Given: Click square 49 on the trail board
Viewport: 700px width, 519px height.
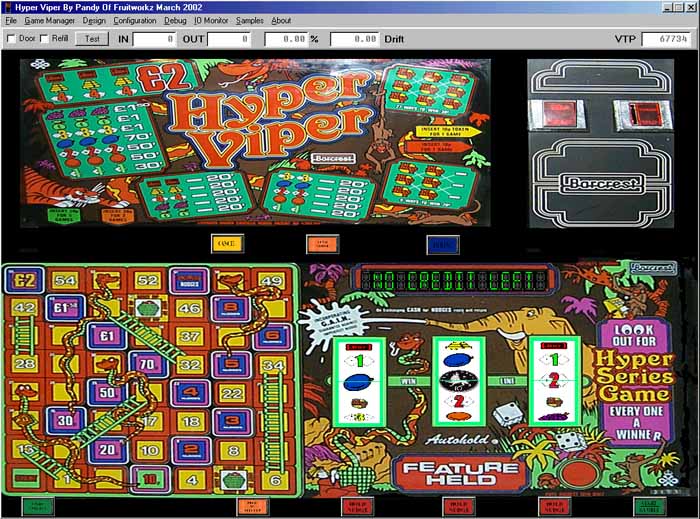Looking at the screenshot, I should pos(271,281).
